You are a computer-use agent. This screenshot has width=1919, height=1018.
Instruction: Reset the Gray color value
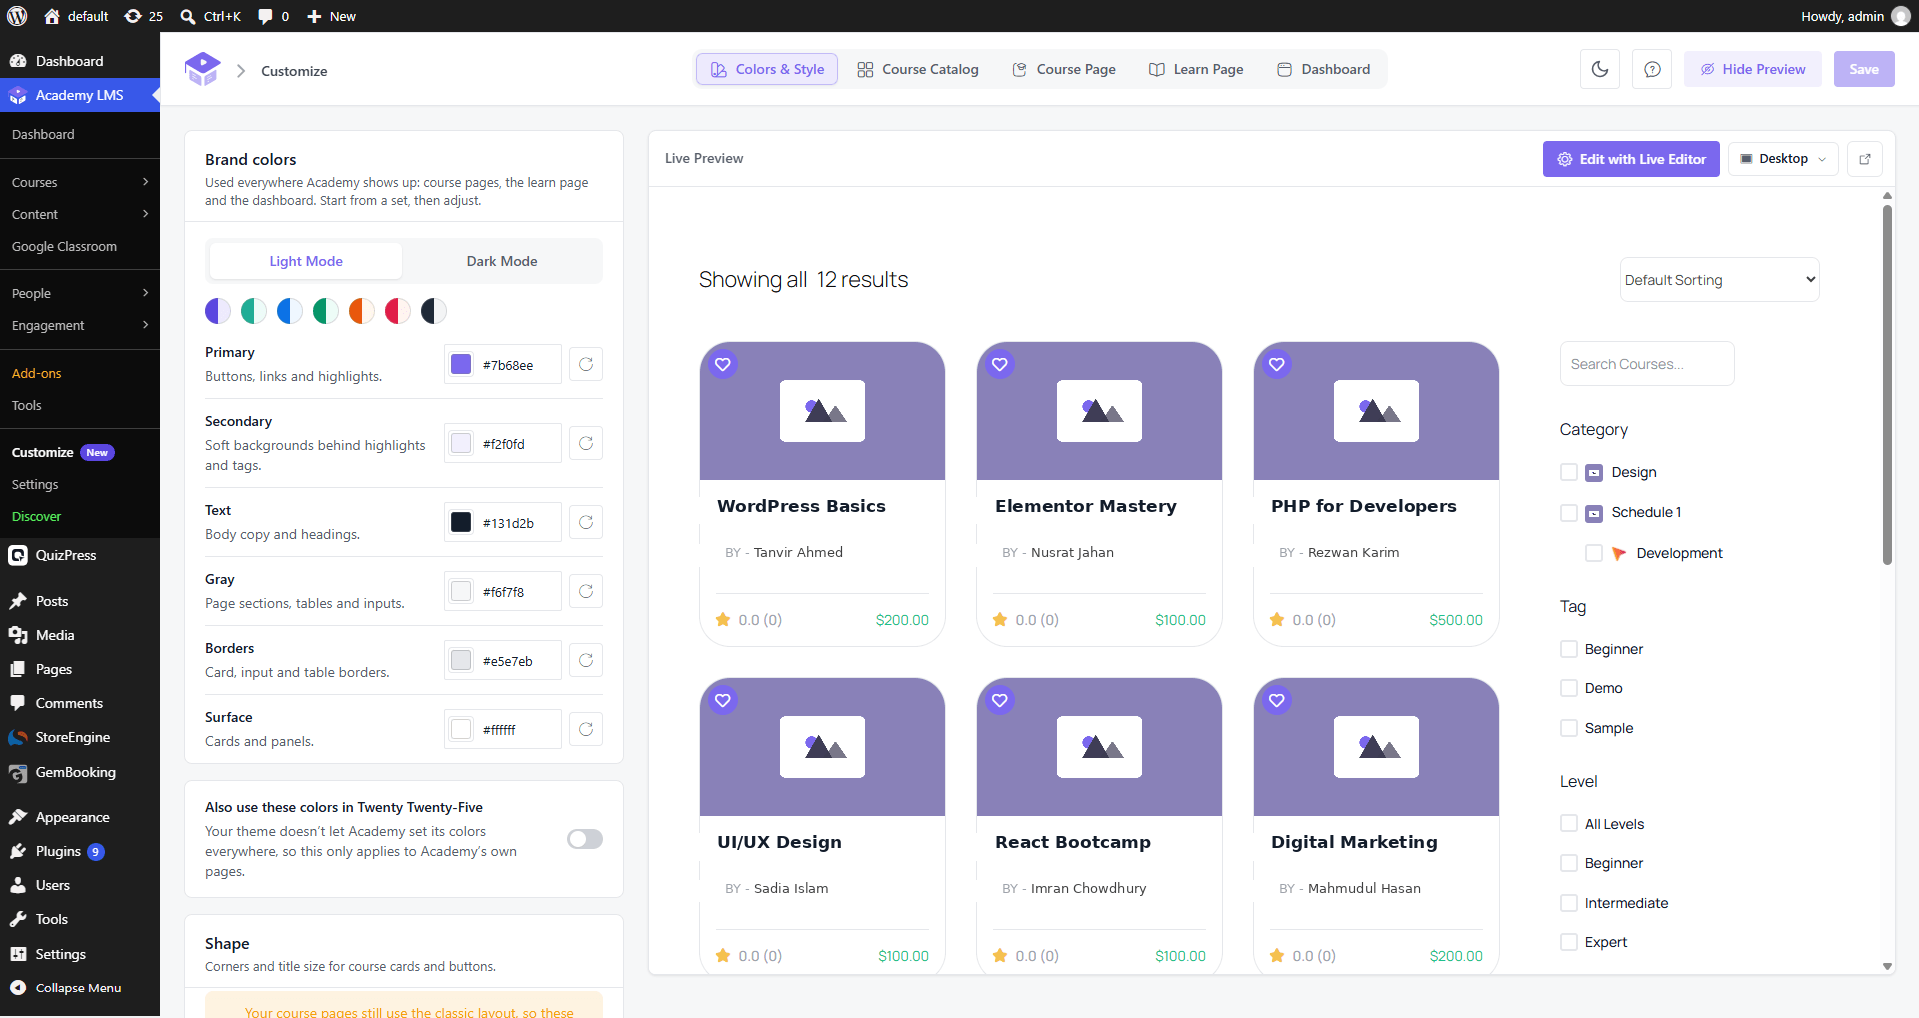pyautogui.click(x=586, y=591)
